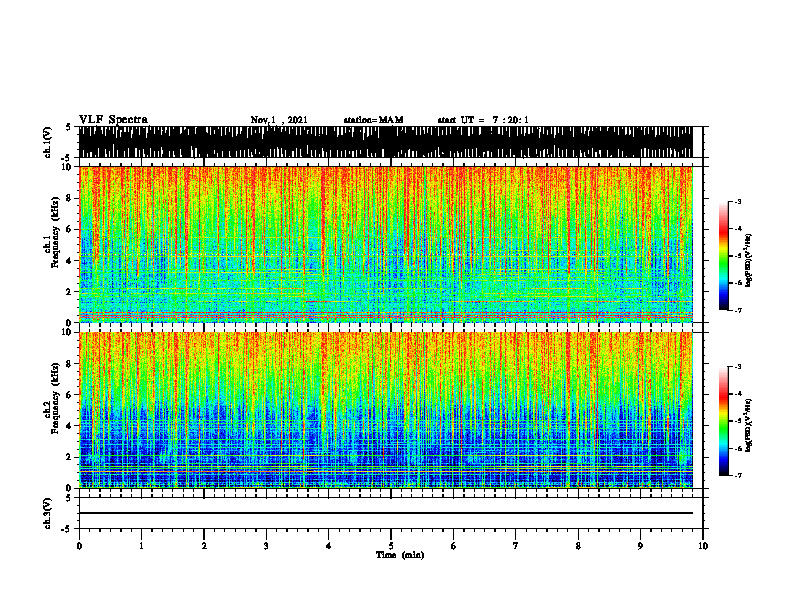Viewport: 792px width, 612px height.
Task: Click the ch.1 spectrogram color bar
Action: pos(724,256)
